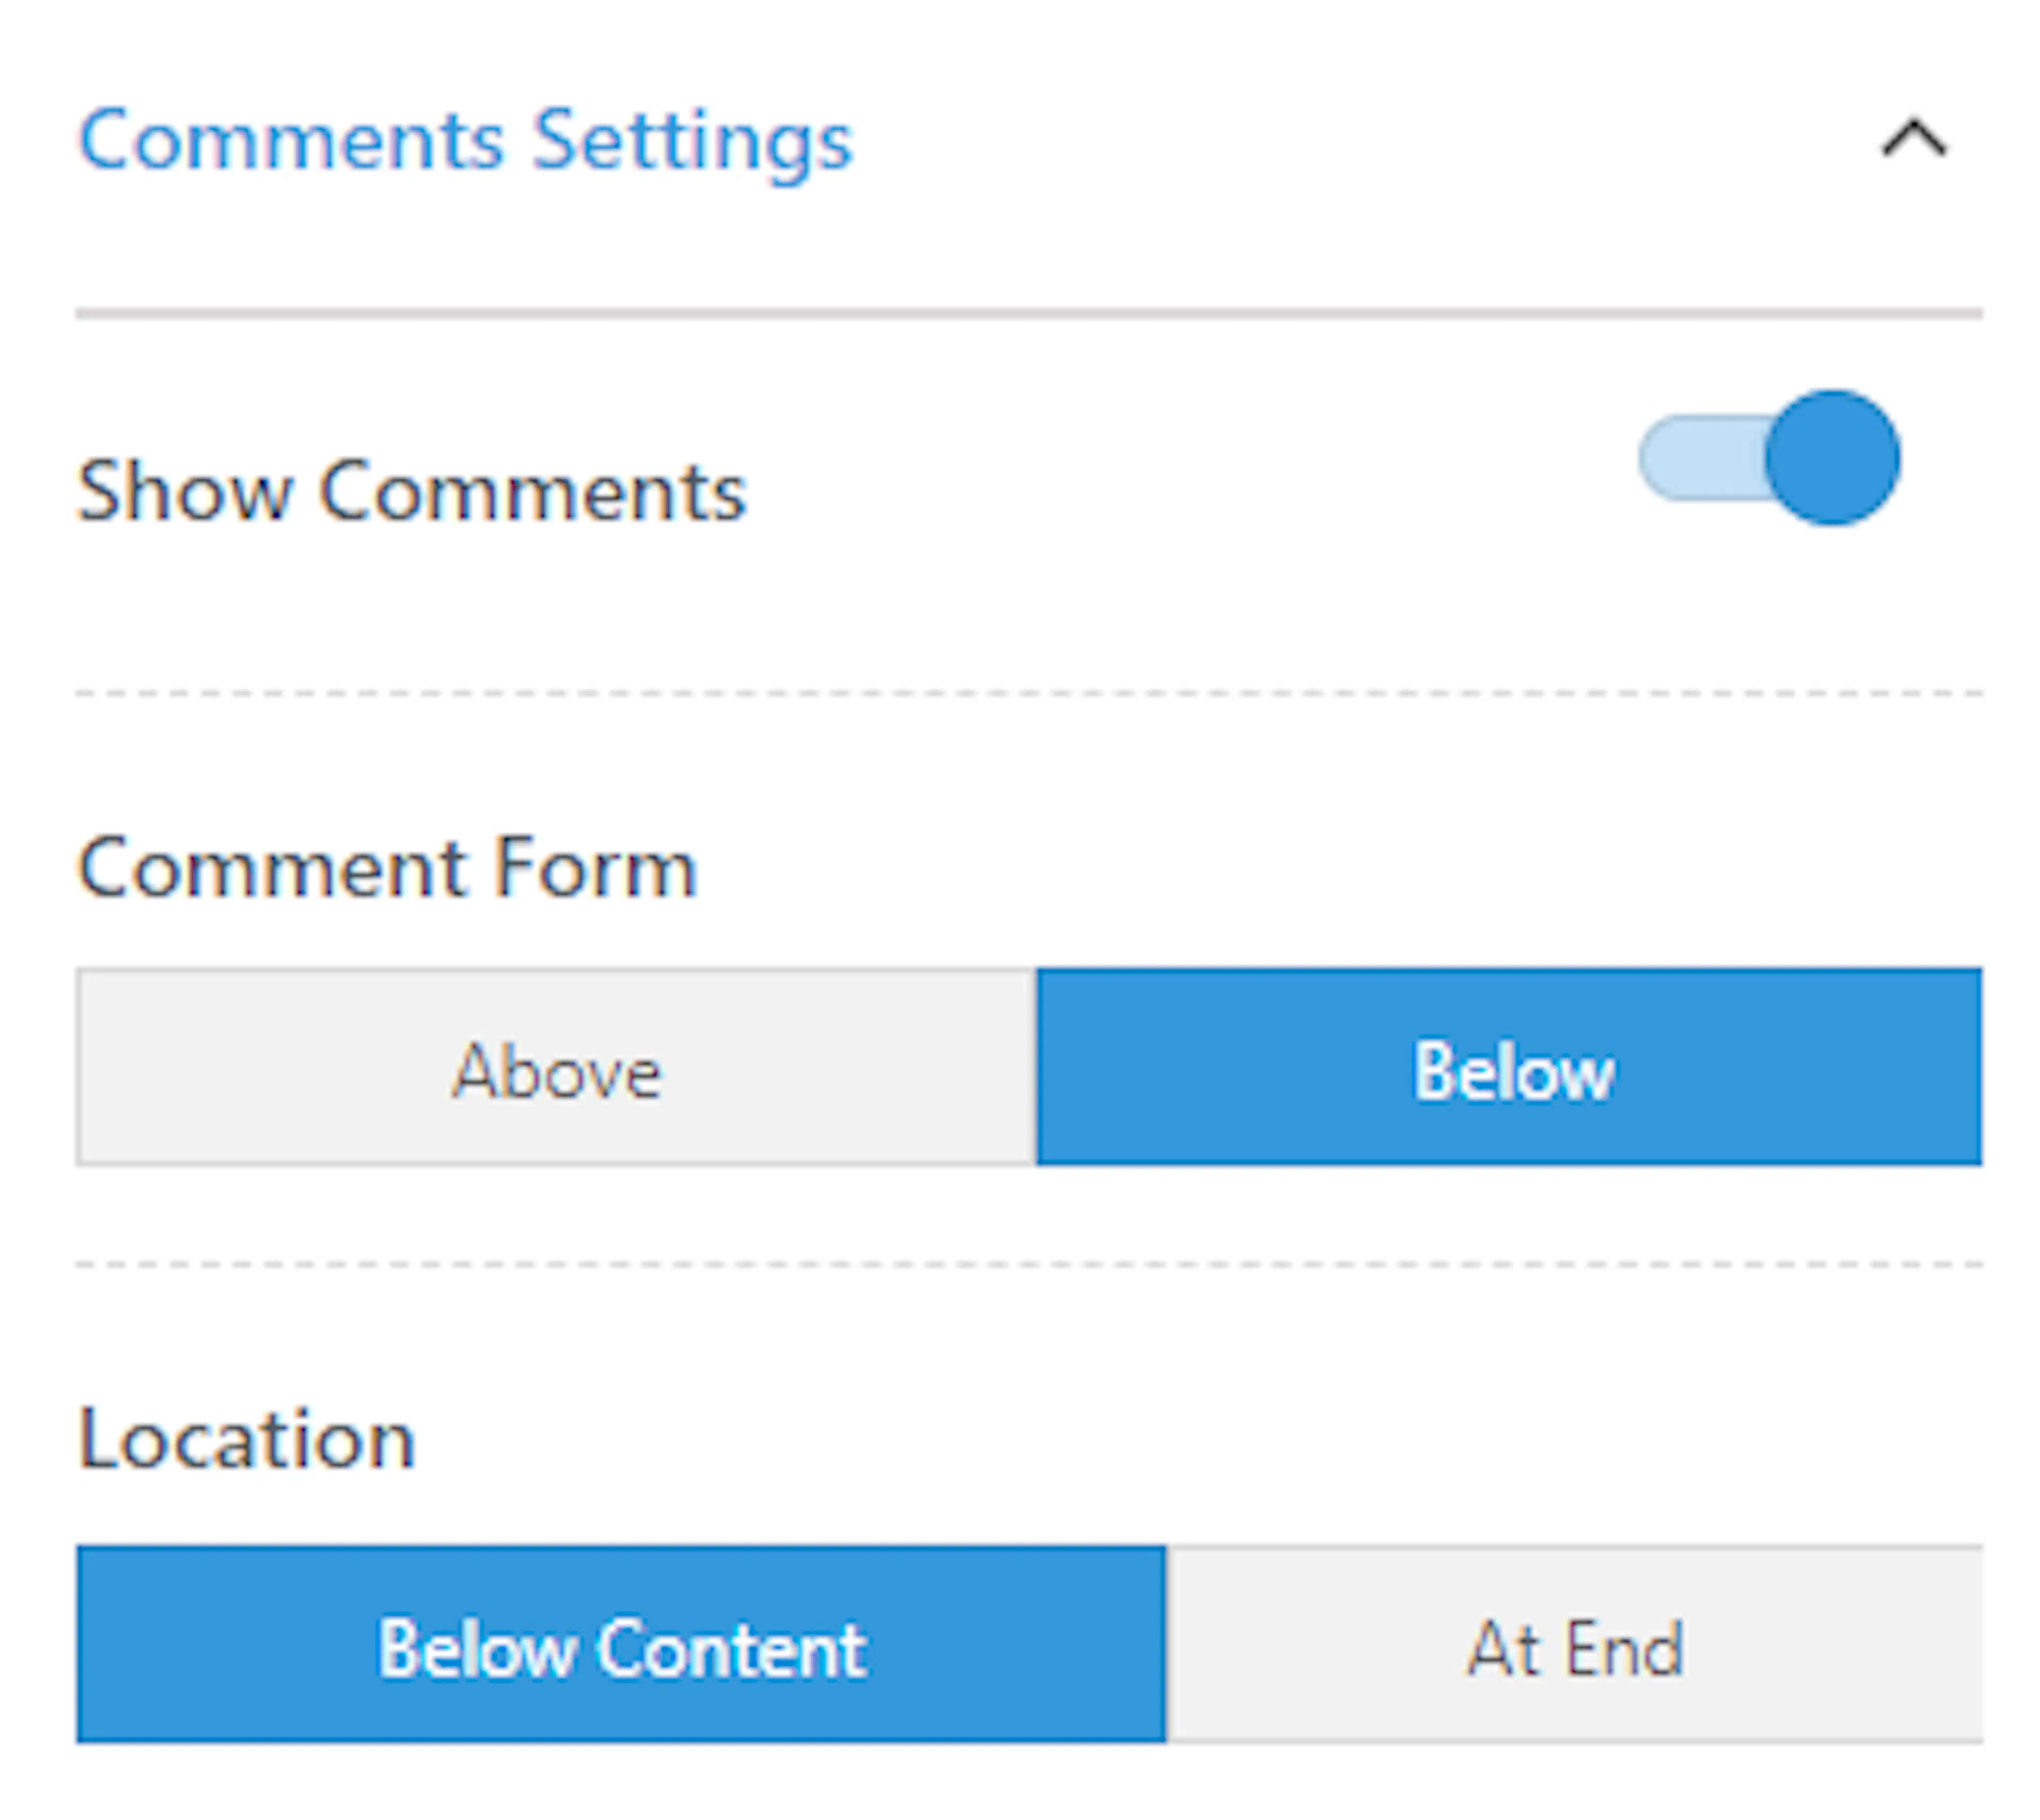Click the Comment Form label
Screen dimensions: 2040x1820
(387, 868)
